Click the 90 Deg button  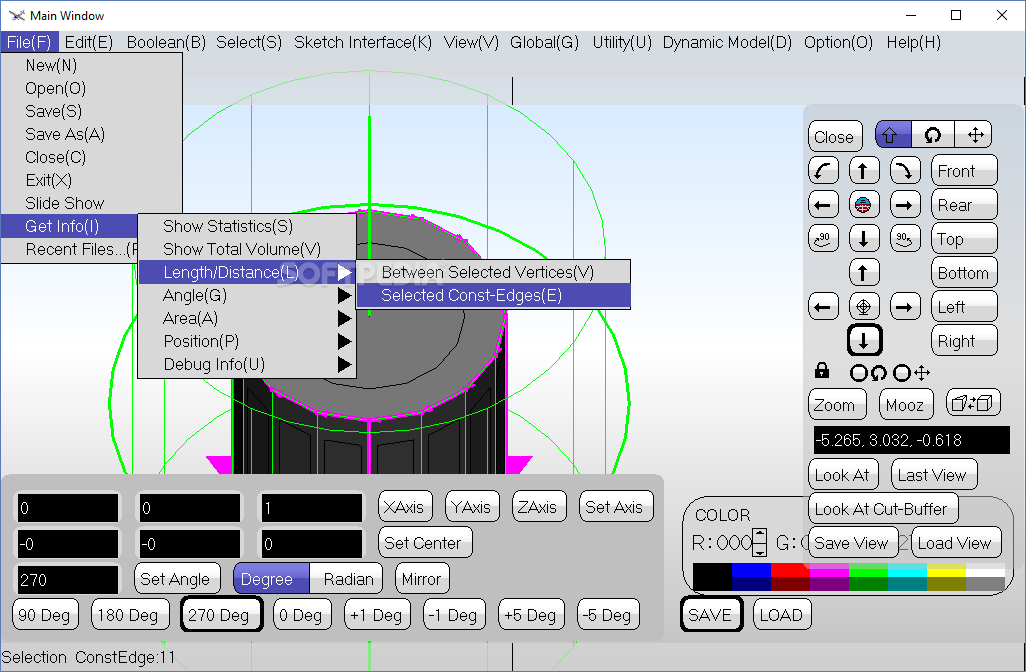(x=44, y=614)
